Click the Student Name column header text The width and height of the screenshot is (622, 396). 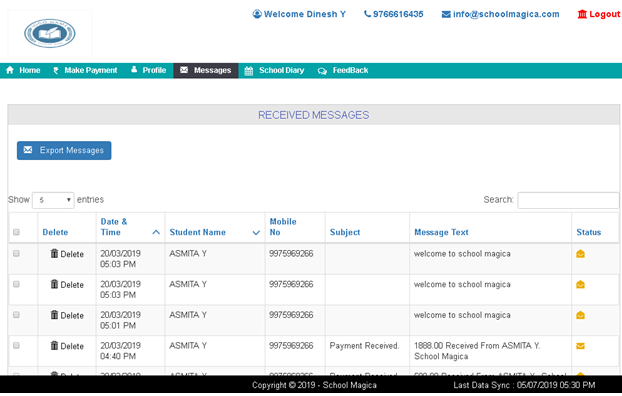pyautogui.click(x=198, y=233)
